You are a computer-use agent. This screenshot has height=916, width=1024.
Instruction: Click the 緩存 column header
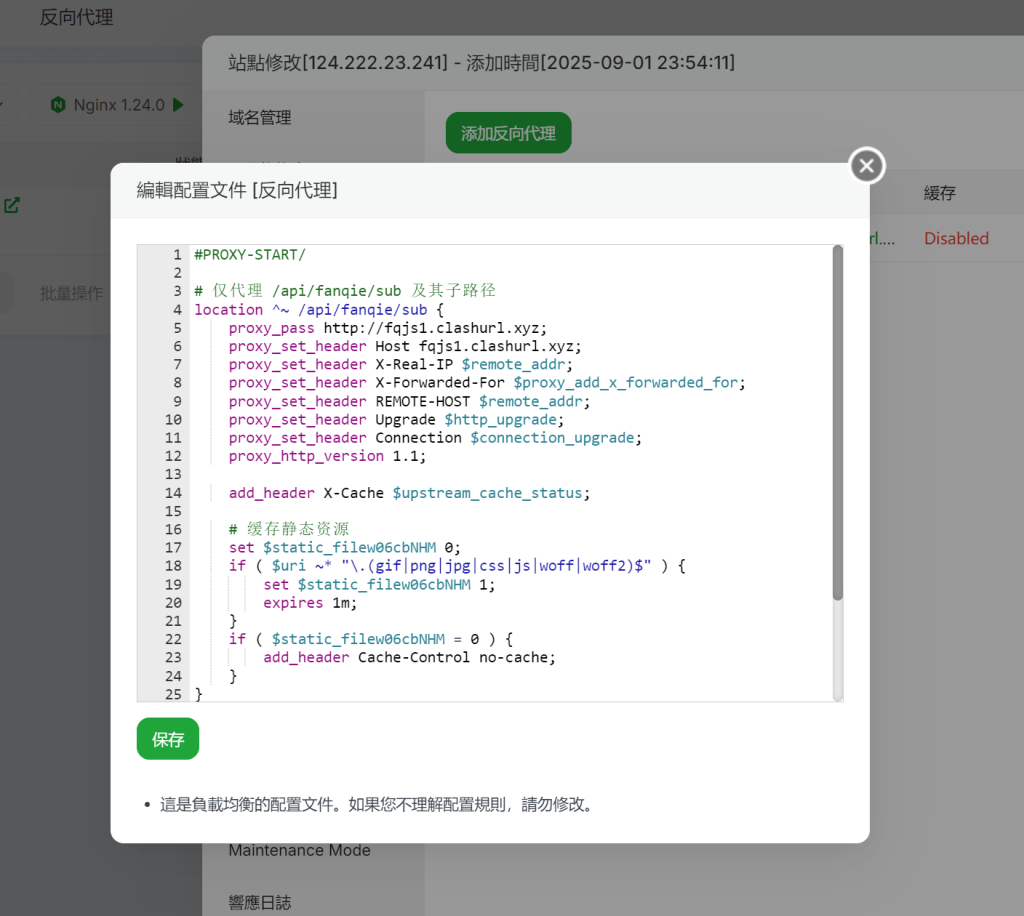point(940,193)
